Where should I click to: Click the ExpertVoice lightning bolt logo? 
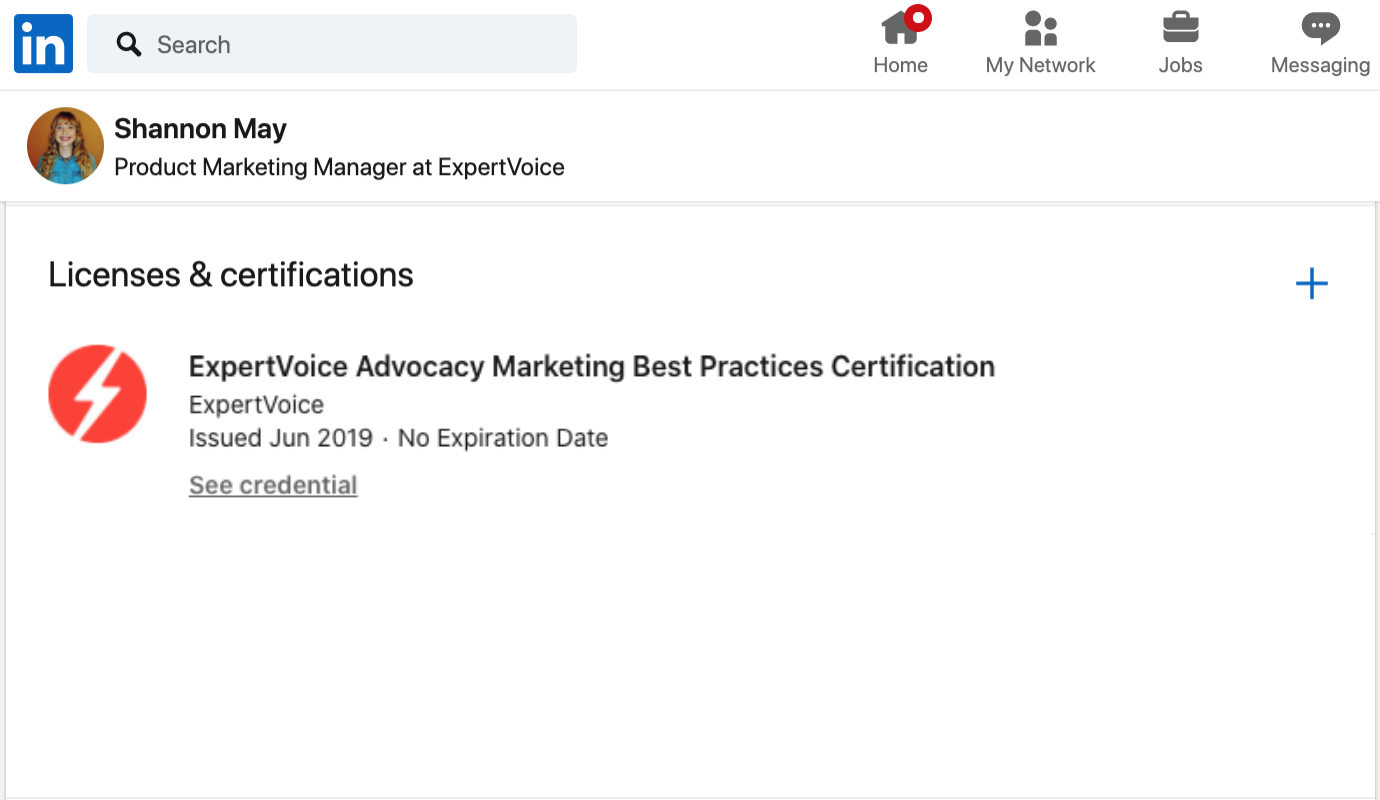(97, 394)
